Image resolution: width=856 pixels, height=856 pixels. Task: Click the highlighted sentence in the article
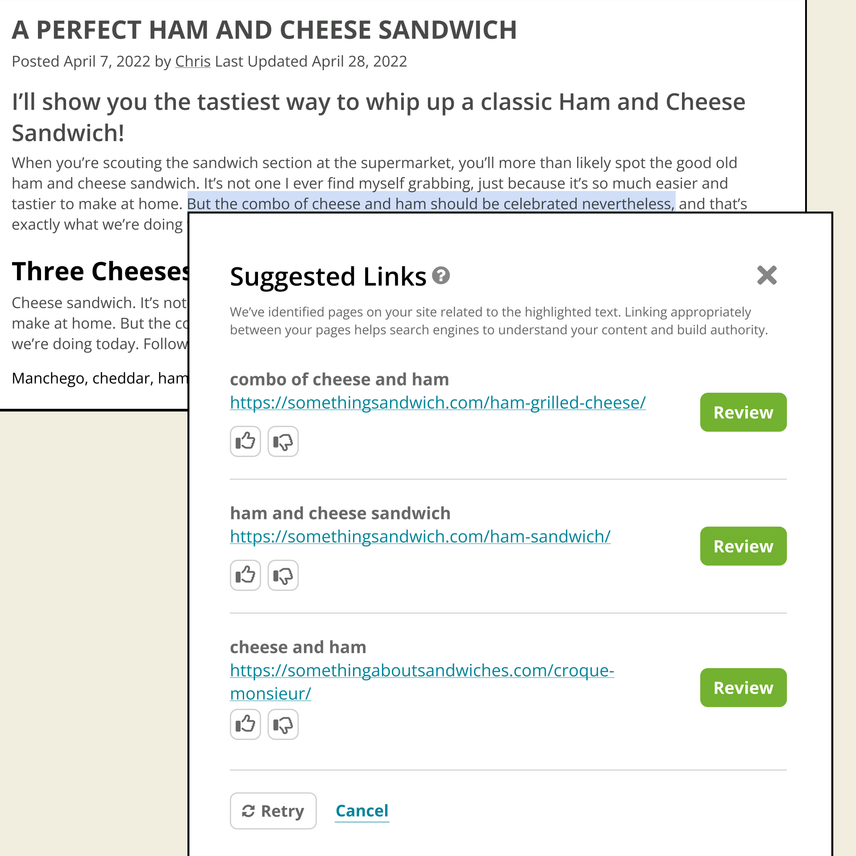point(430,203)
